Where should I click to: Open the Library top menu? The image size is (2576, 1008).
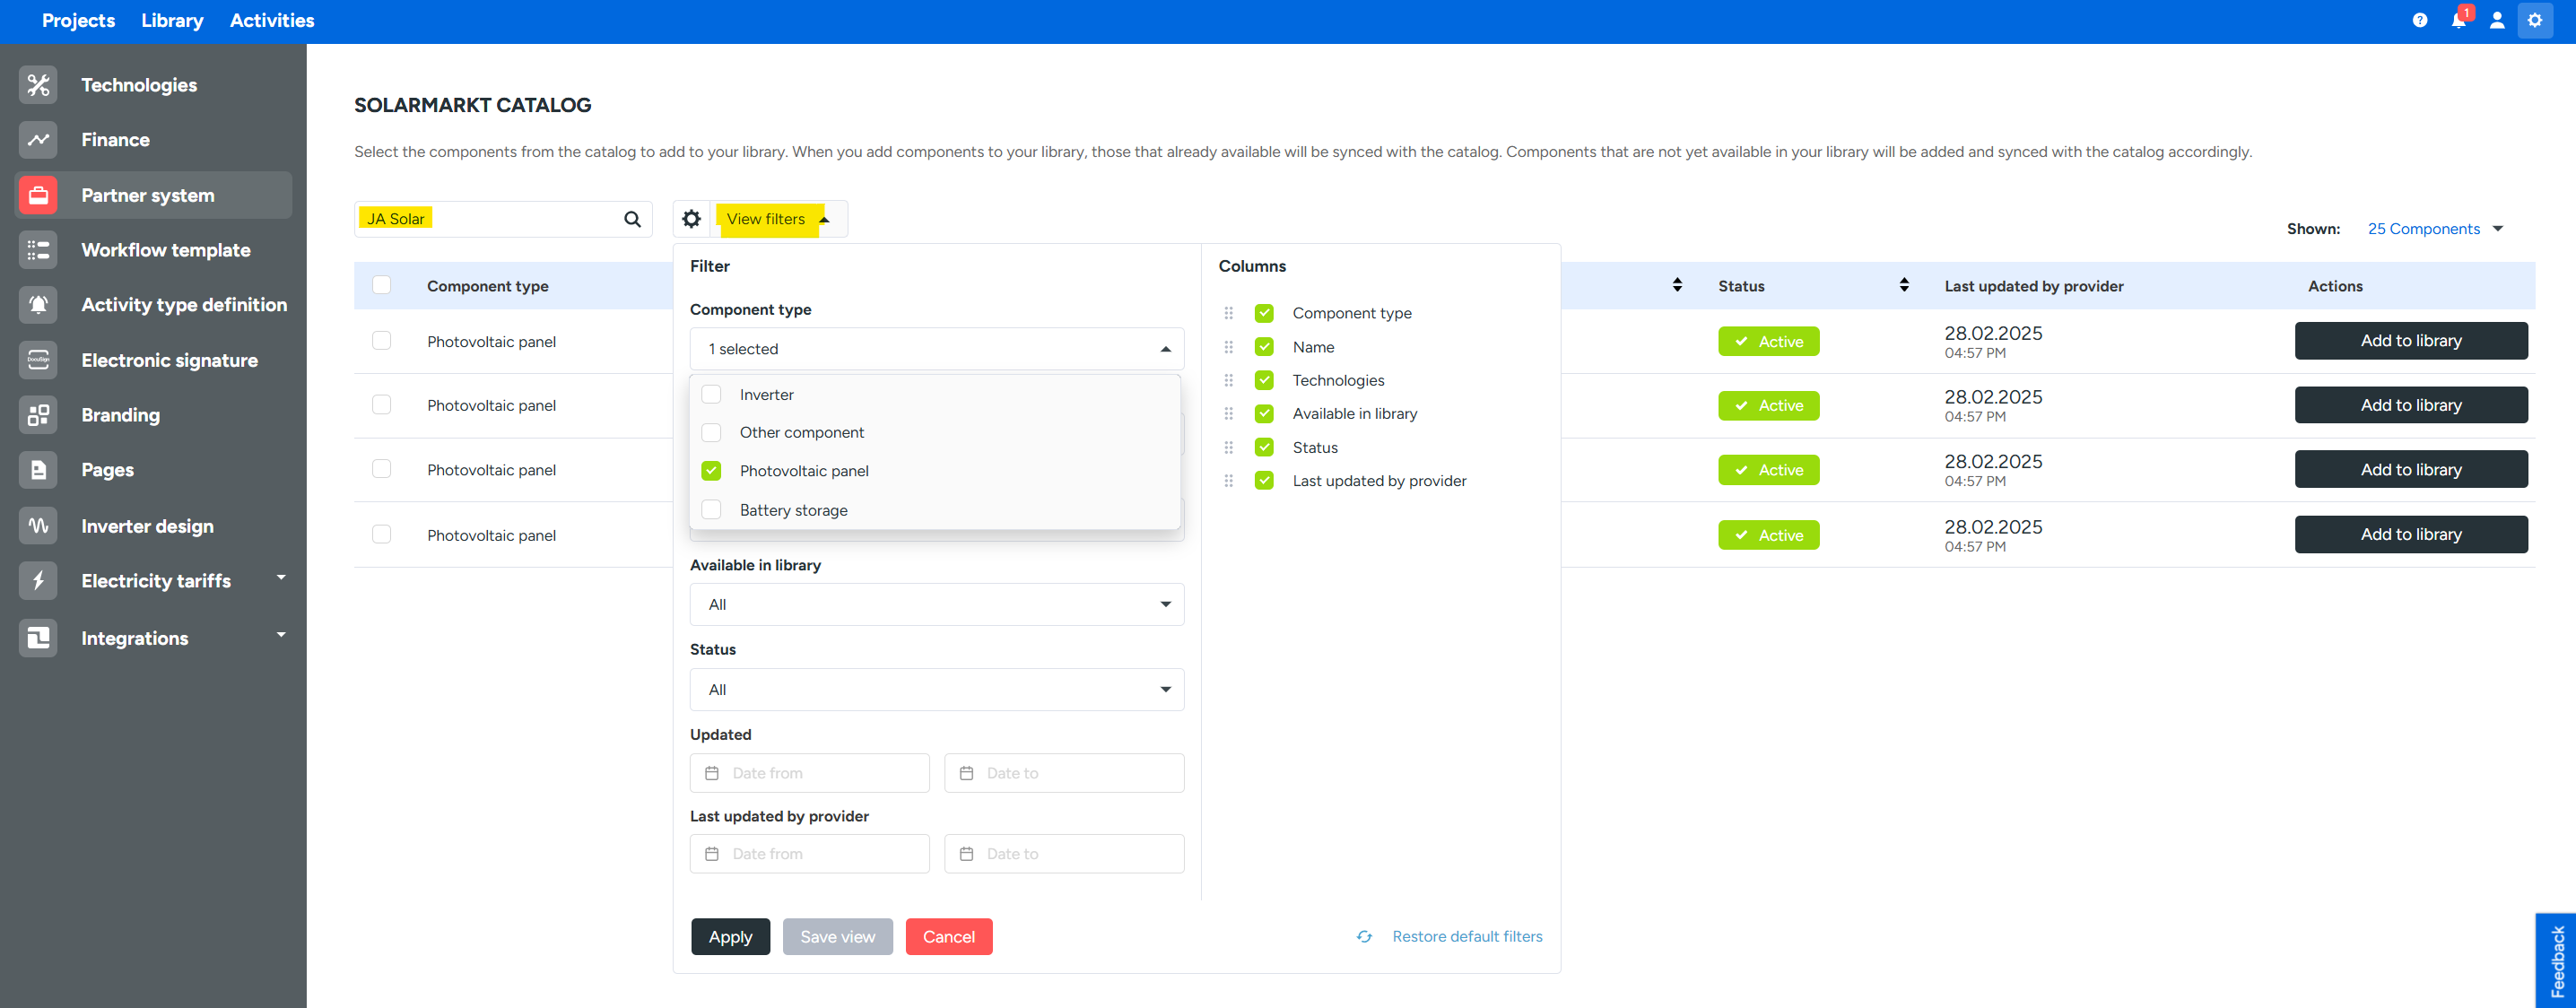tap(172, 20)
